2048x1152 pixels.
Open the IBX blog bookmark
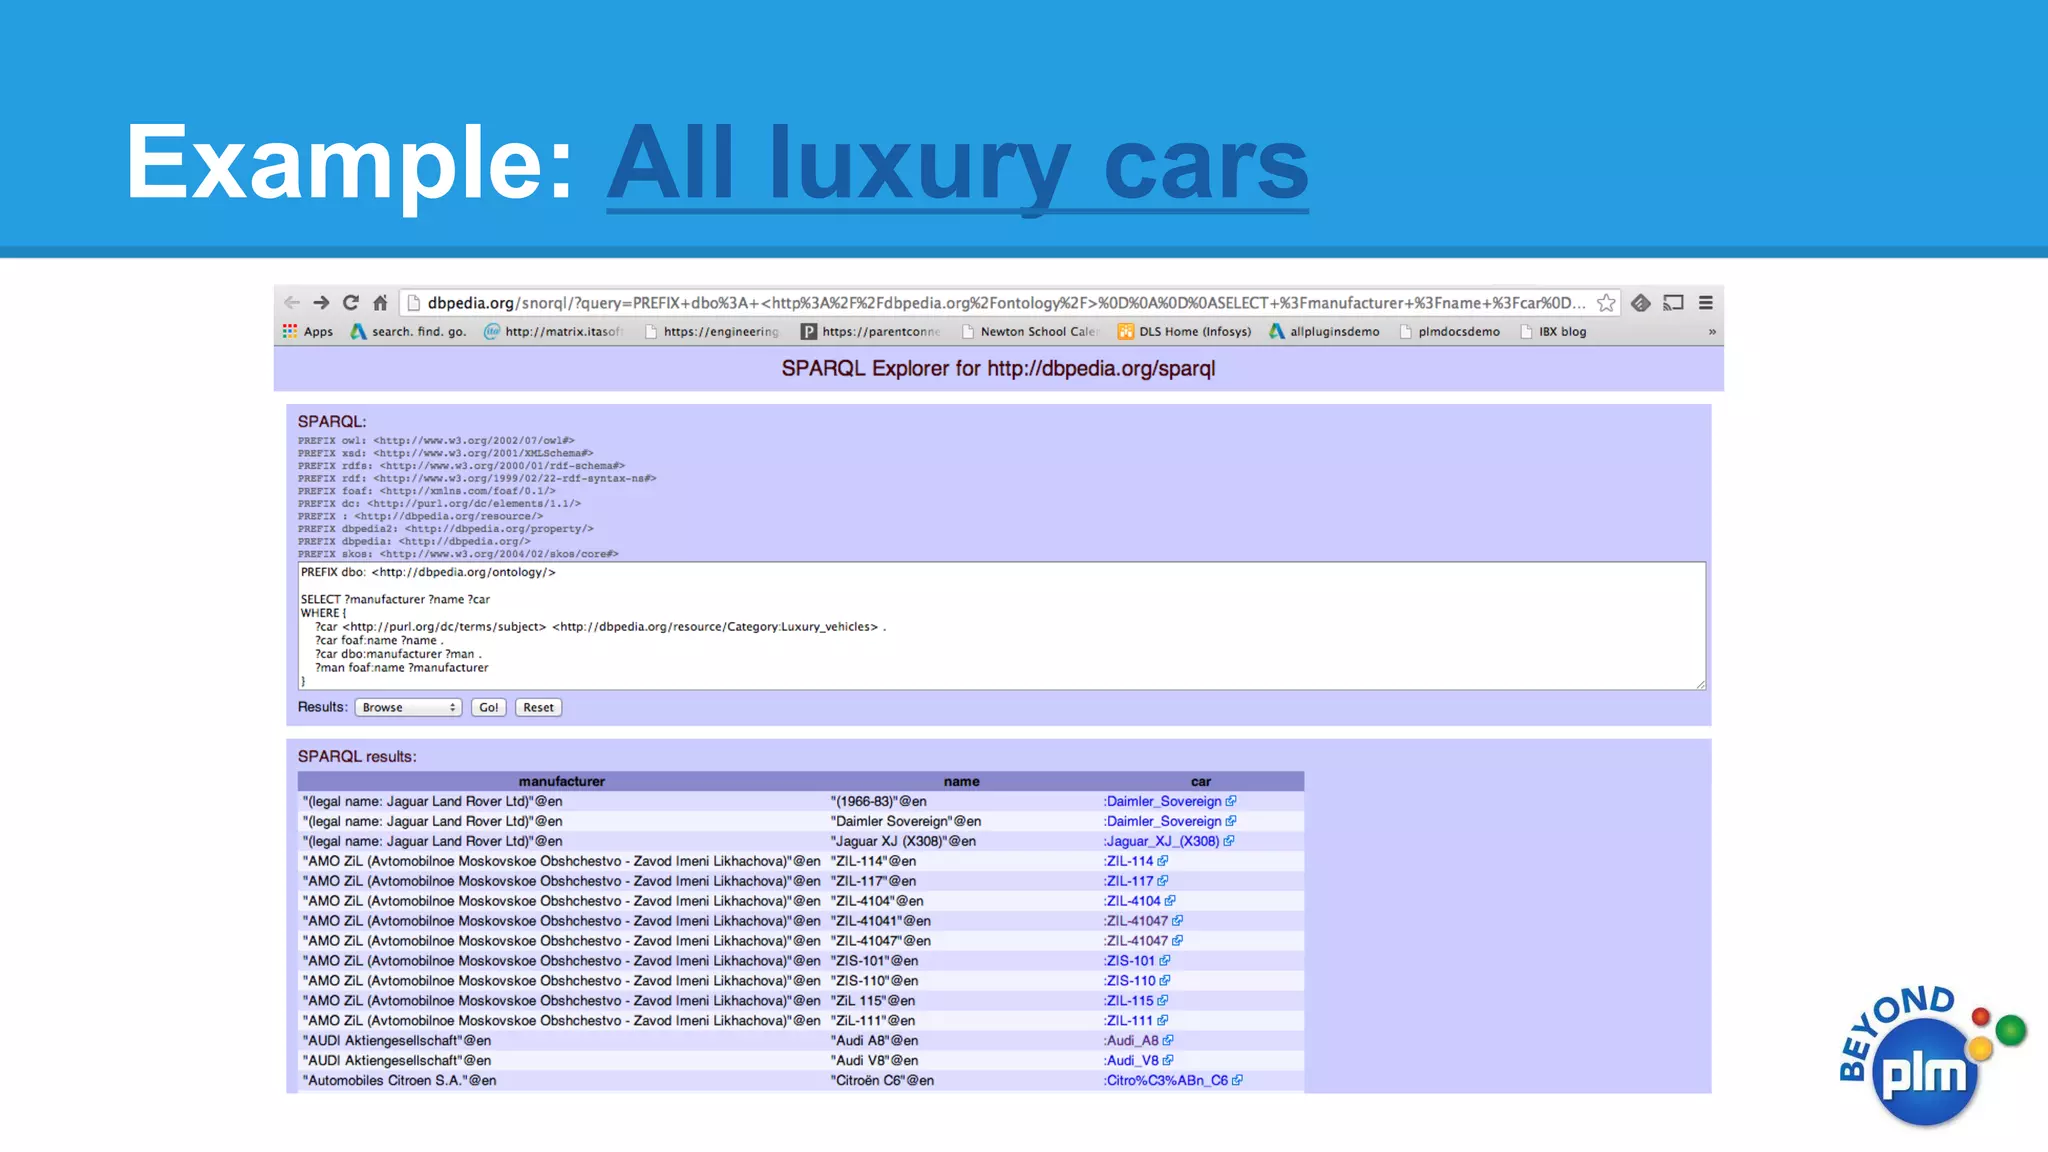click(x=1553, y=331)
